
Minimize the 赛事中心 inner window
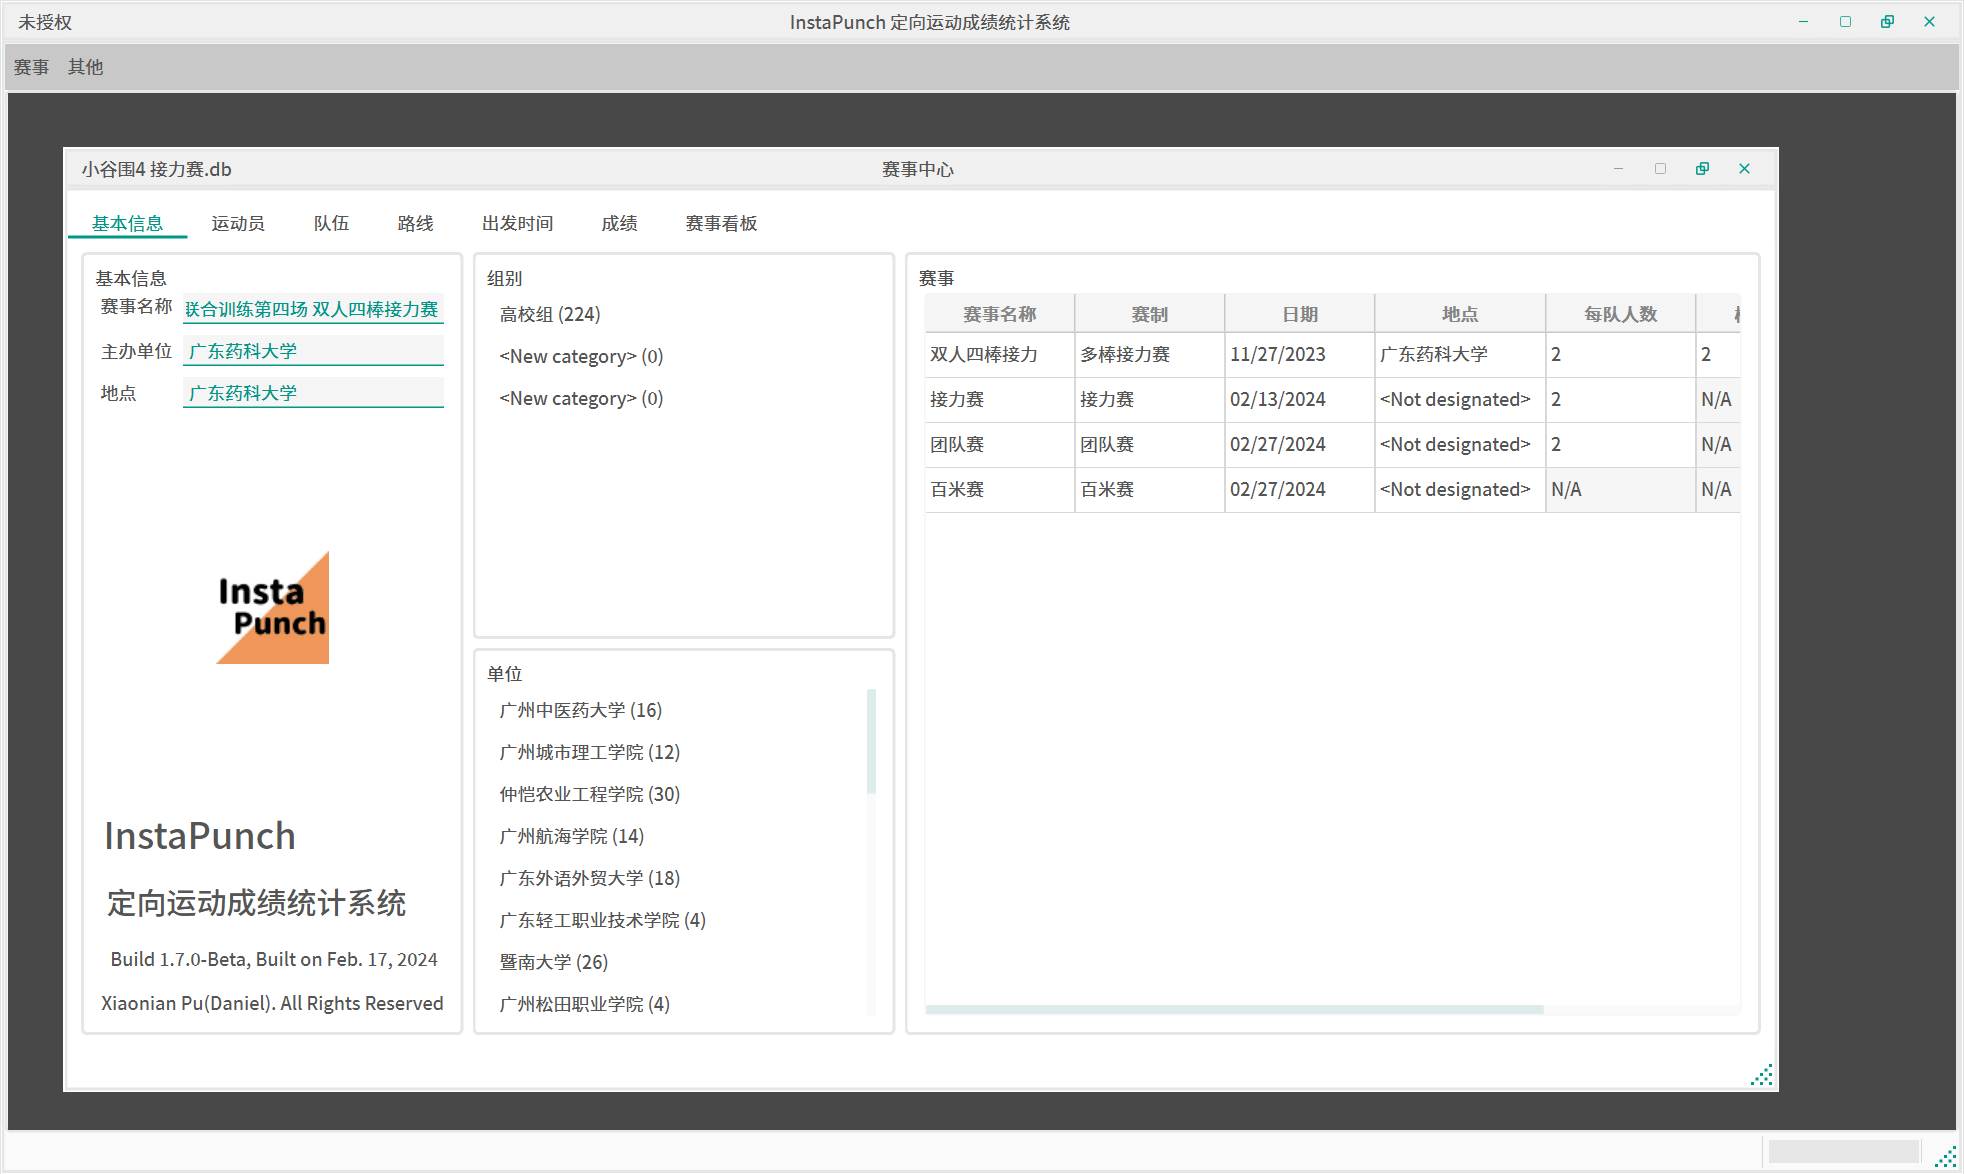click(x=1618, y=169)
